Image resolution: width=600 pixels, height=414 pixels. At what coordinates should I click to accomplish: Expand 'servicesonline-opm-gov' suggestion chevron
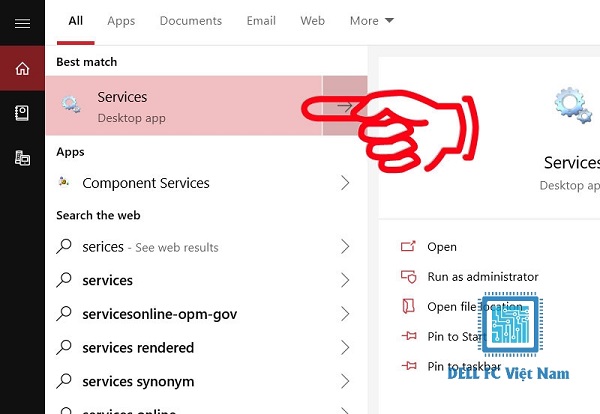(345, 314)
